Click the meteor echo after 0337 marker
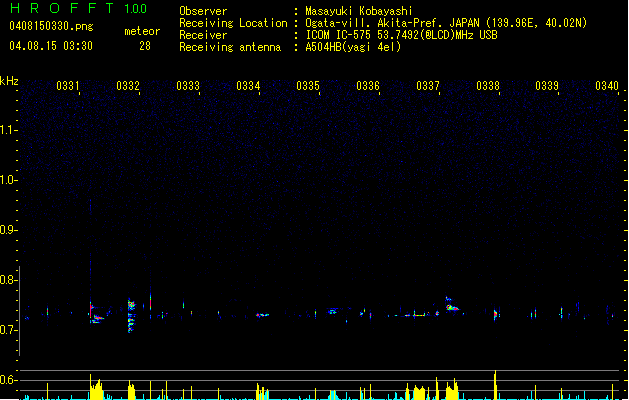Viewport: 629px width, 400px height. (x=452, y=304)
